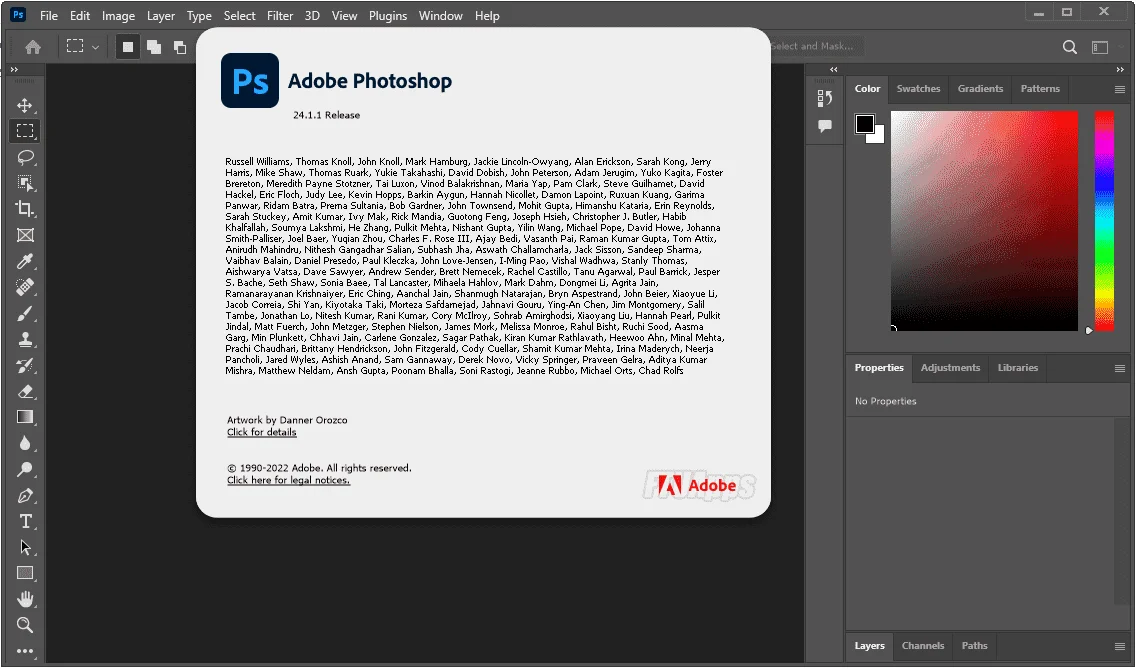The width and height of the screenshot is (1136, 669).
Task: Select the Object Selection tool
Action: pyautogui.click(x=25, y=183)
